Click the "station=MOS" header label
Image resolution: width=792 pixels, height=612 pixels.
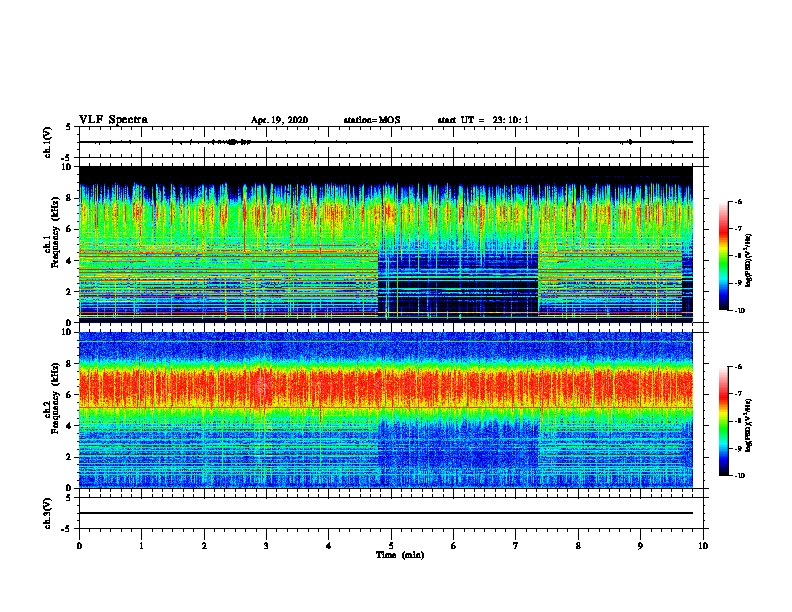click(372, 120)
